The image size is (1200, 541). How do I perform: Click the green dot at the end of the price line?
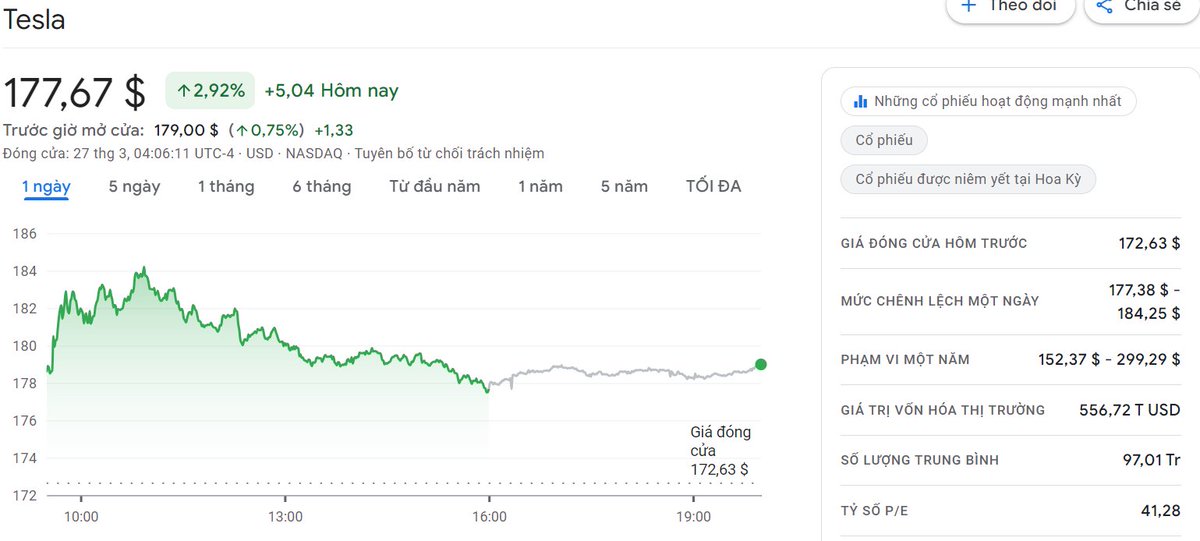point(761,365)
